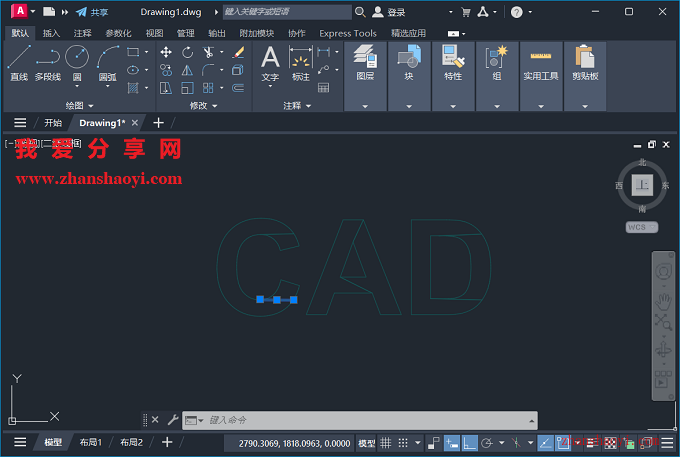Select the Arc (圆弧) tool
The width and height of the screenshot is (680, 457).
click(108, 63)
